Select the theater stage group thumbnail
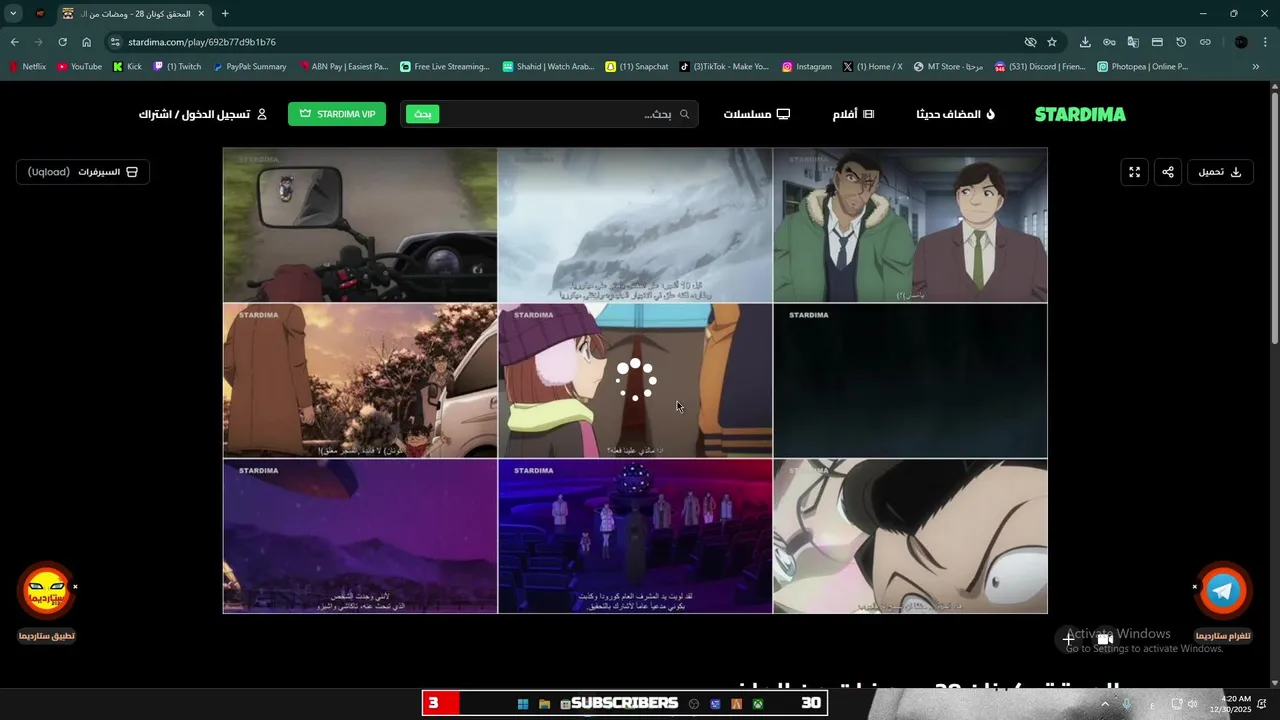Screen dimensions: 1280x720 coord(635,536)
